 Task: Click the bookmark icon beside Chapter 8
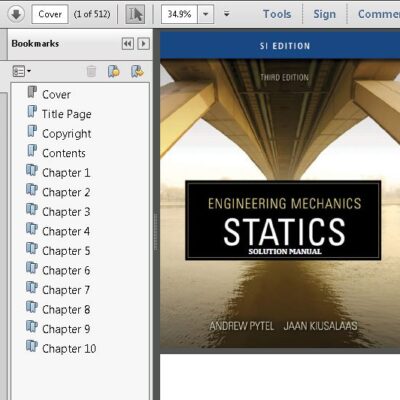pyautogui.click(x=32, y=307)
